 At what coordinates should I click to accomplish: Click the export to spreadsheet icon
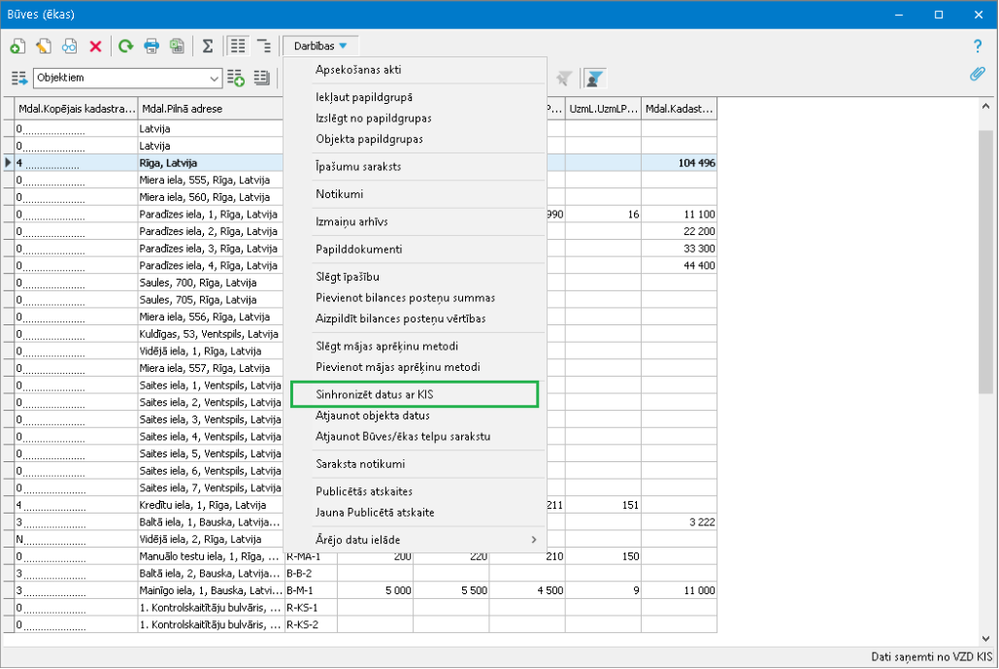click(x=177, y=46)
